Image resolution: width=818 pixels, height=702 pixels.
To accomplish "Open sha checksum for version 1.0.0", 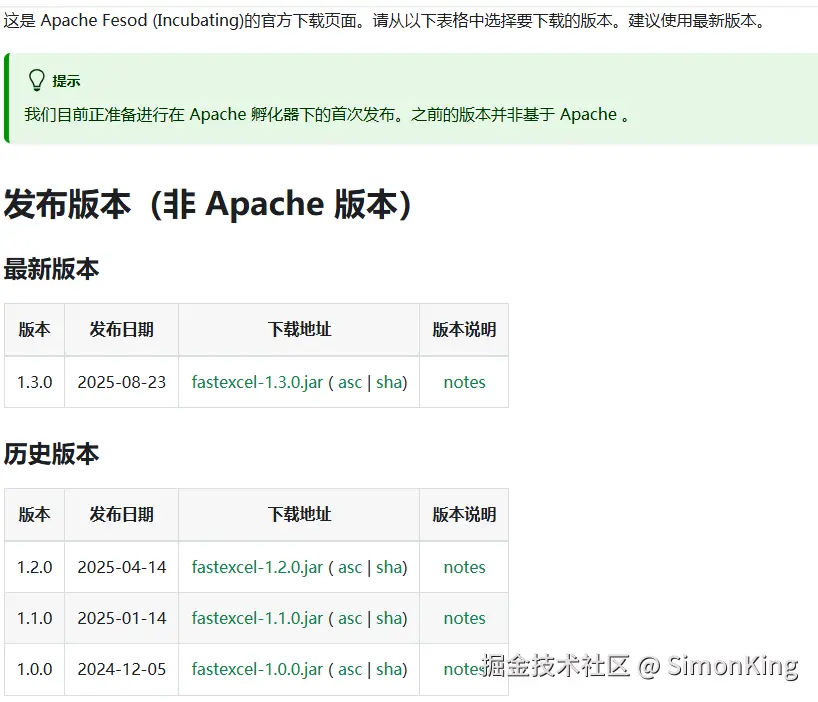I will (389, 669).
